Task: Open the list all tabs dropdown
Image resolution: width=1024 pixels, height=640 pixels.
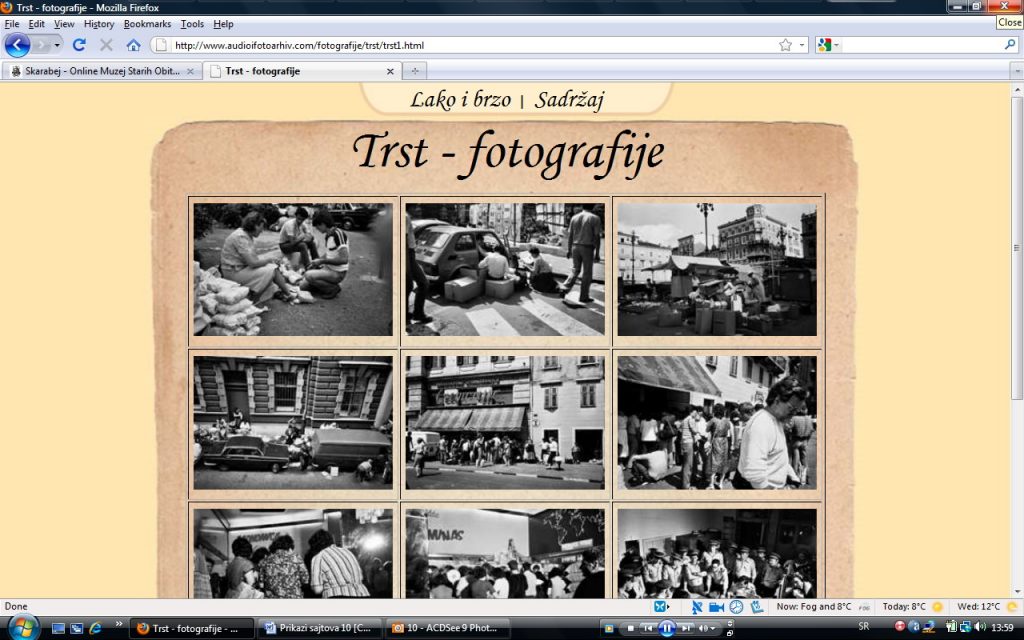Action: click(1016, 71)
